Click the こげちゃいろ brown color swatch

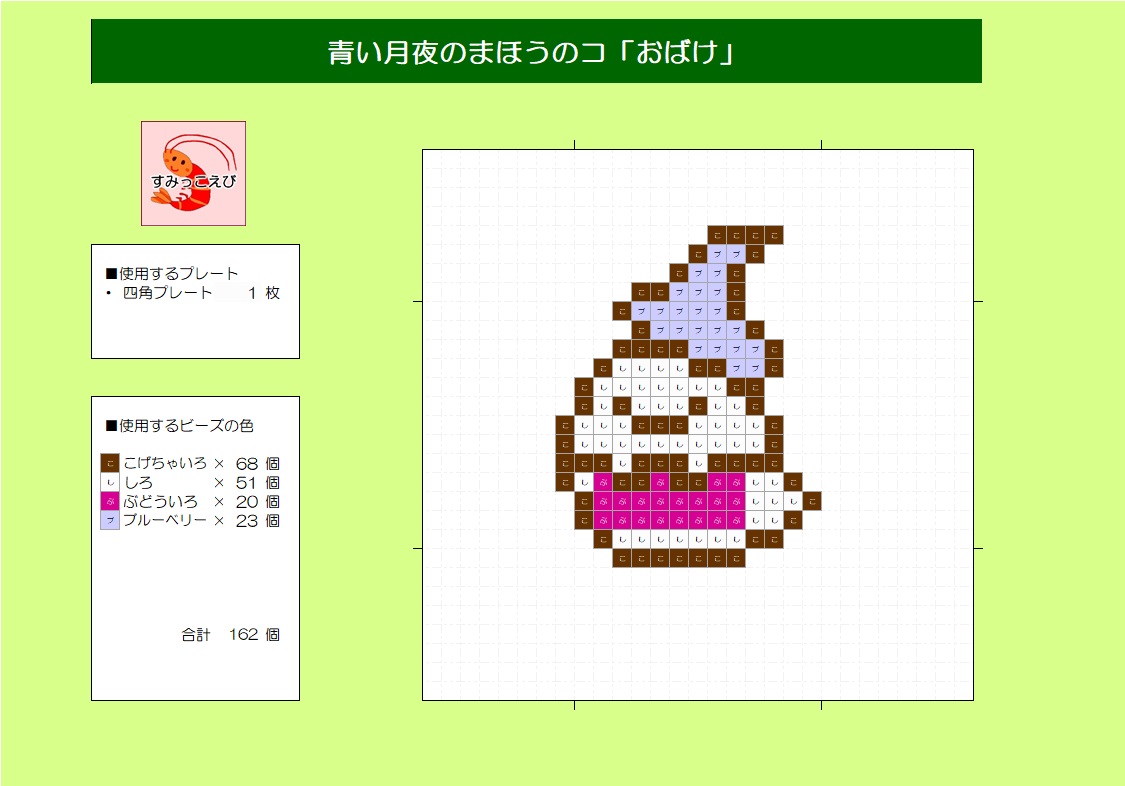pyautogui.click(x=110, y=463)
